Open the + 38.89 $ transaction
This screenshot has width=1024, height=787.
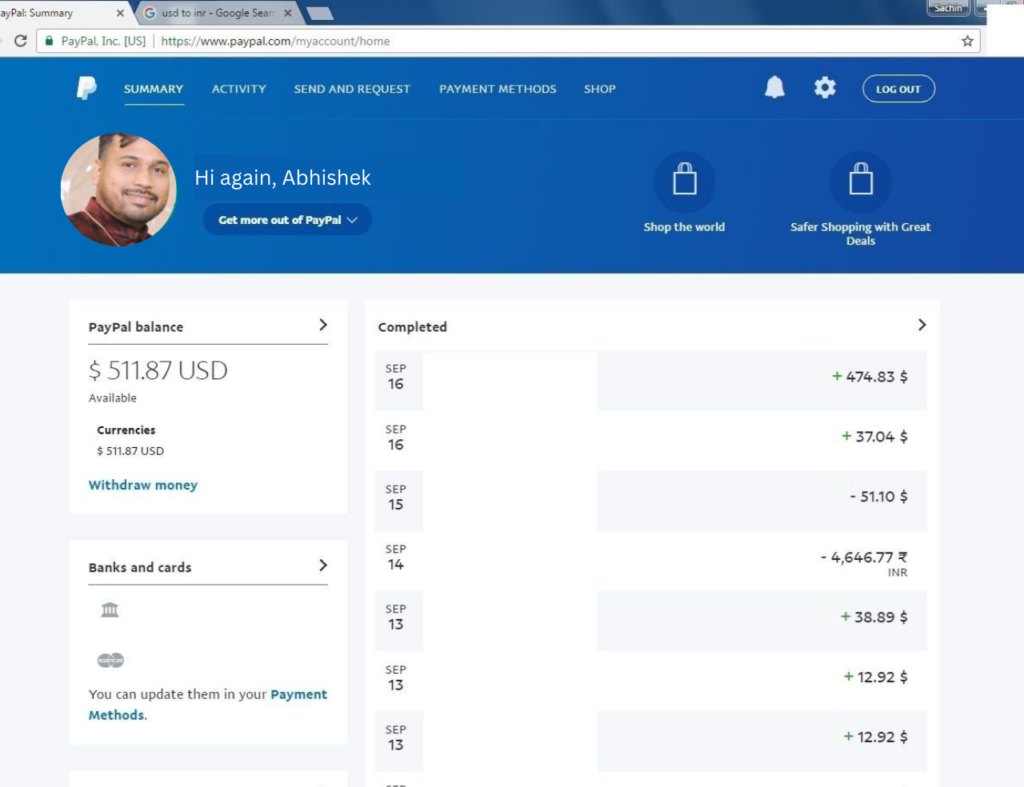(650, 620)
